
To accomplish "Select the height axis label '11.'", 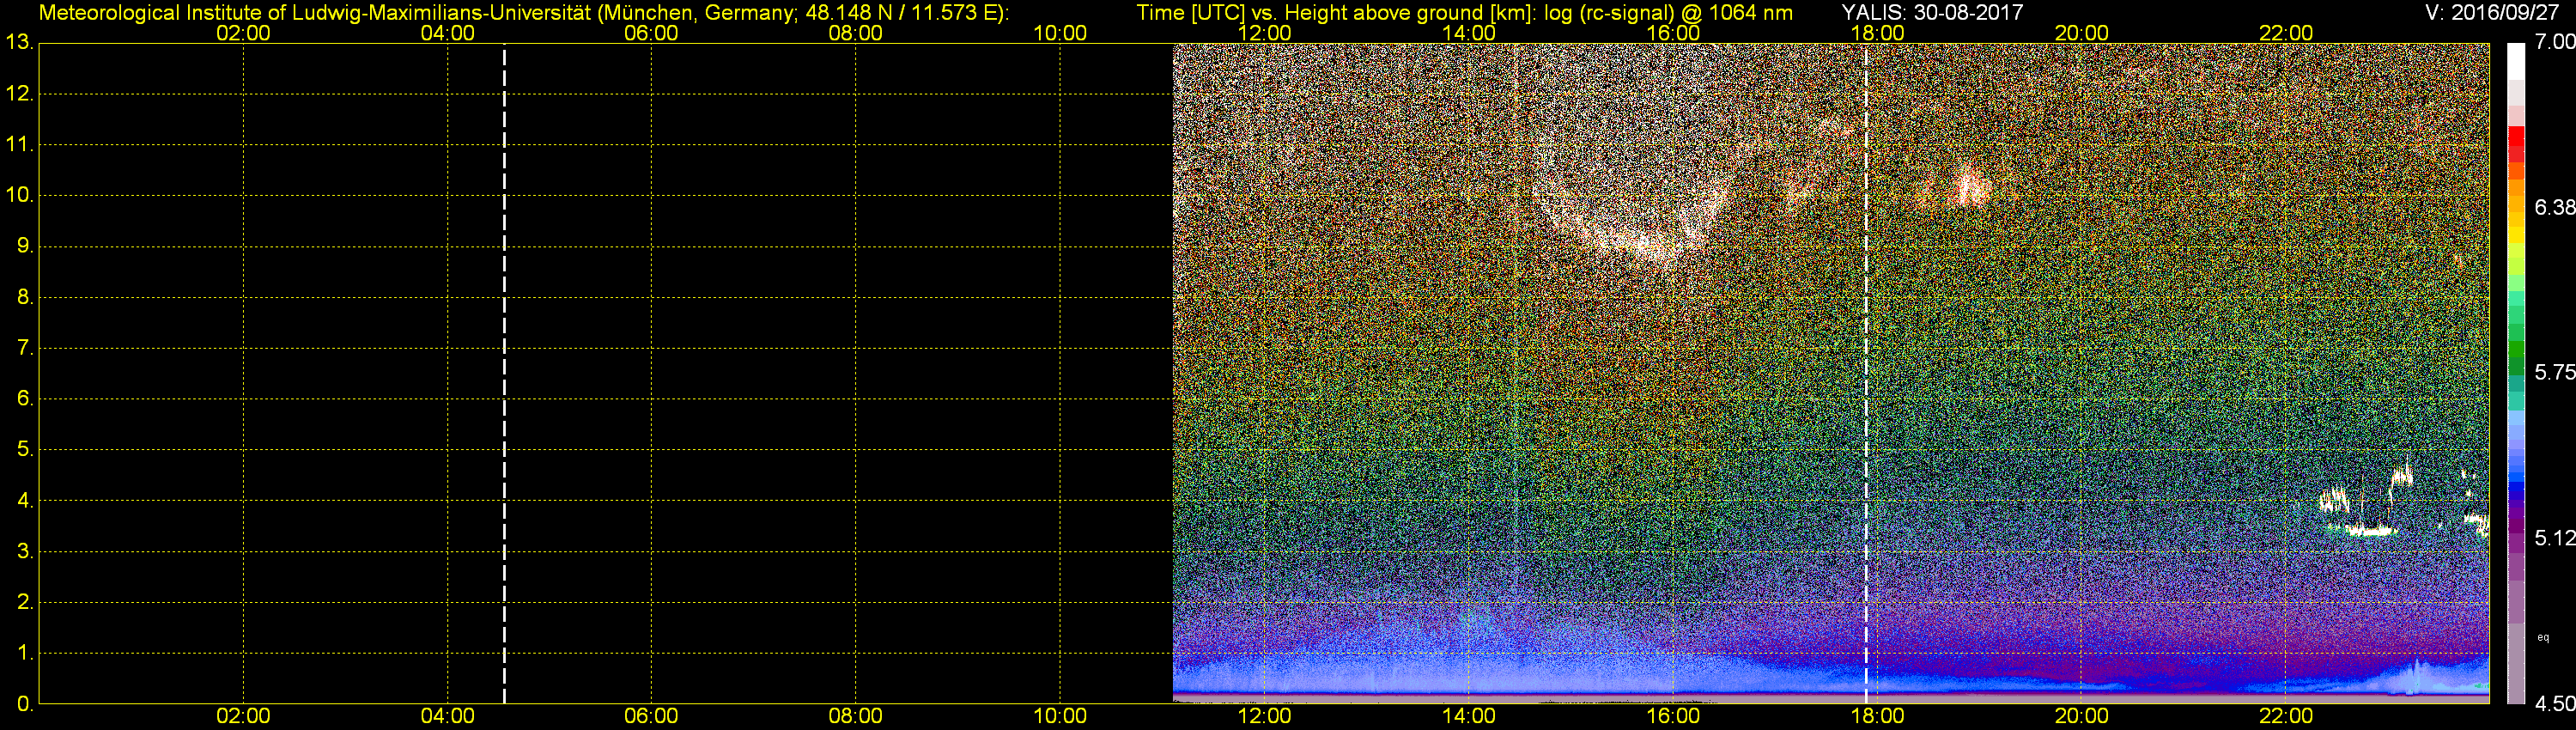I will pos(19,145).
